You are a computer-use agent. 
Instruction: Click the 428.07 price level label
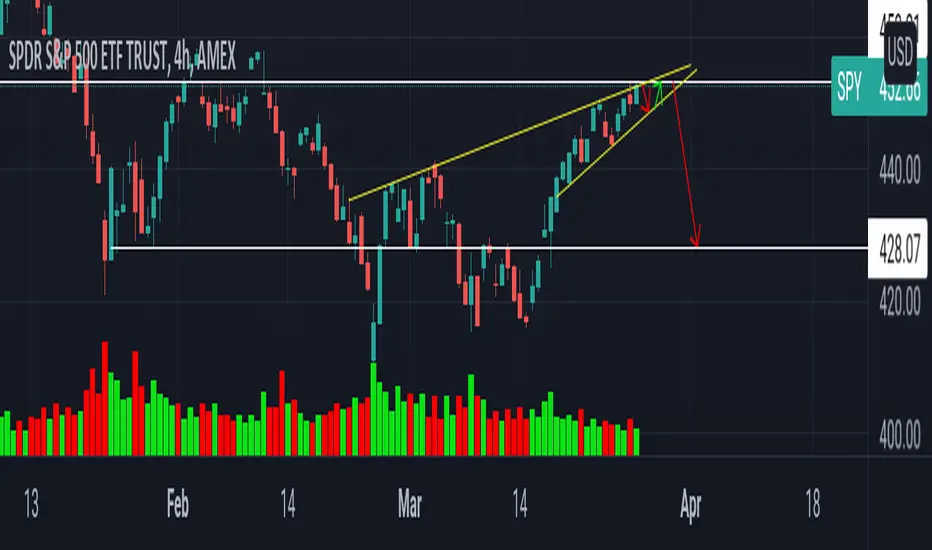coord(899,249)
